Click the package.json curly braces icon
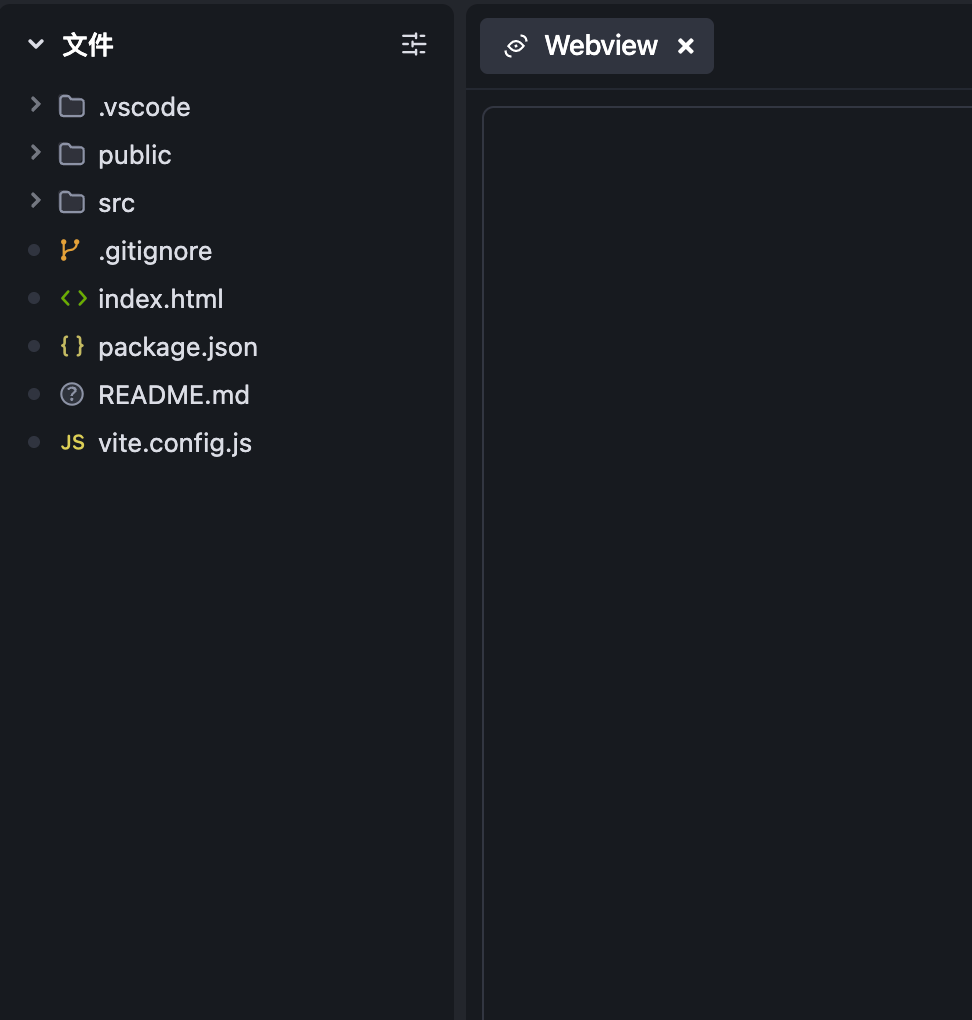 [x=72, y=347]
